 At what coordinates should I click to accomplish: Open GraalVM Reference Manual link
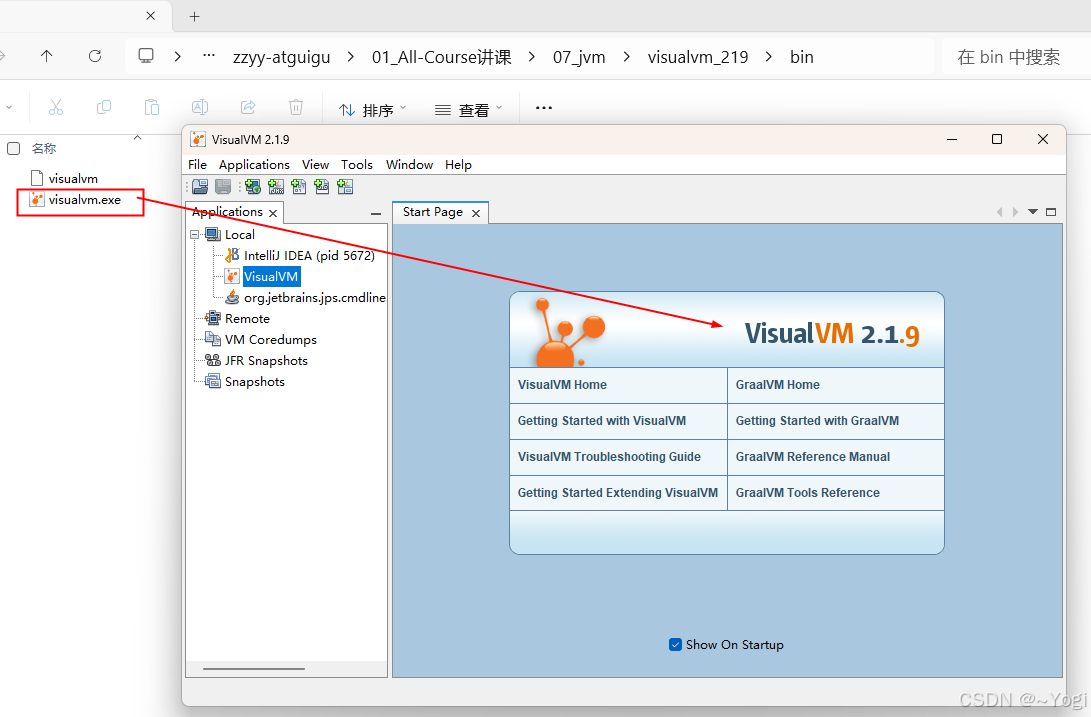pyautogui.click(x=813, y=457)
